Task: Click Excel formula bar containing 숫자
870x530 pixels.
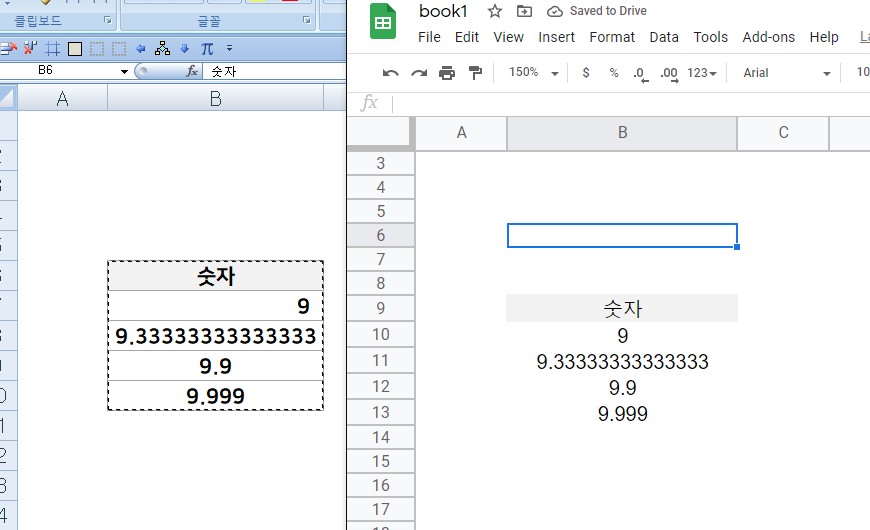Action: coord(275,71)
